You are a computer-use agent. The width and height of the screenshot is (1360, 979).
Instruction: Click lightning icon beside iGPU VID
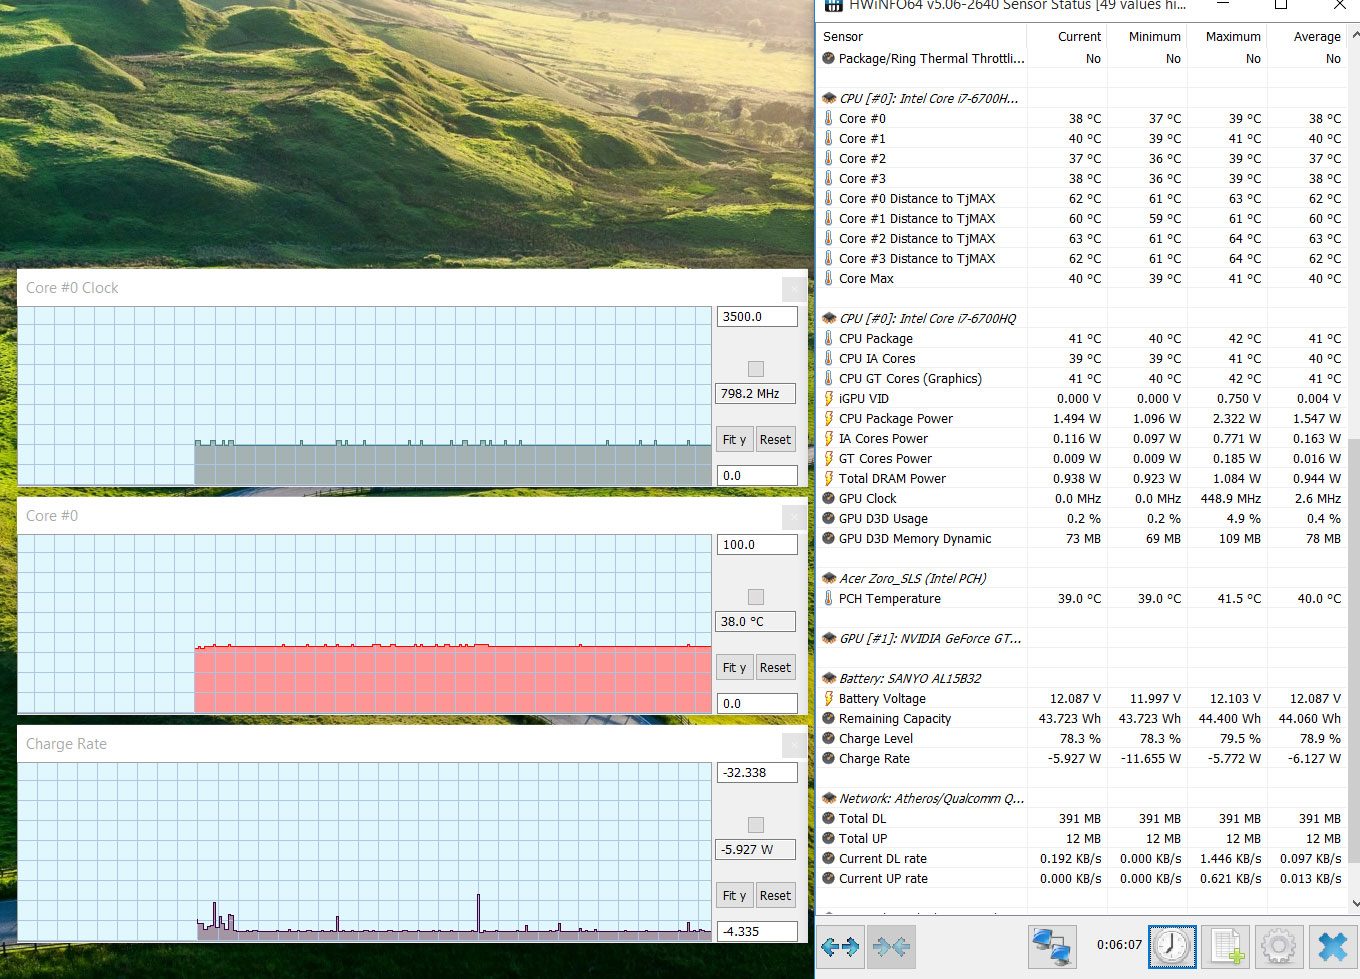(x=828, y=398)
